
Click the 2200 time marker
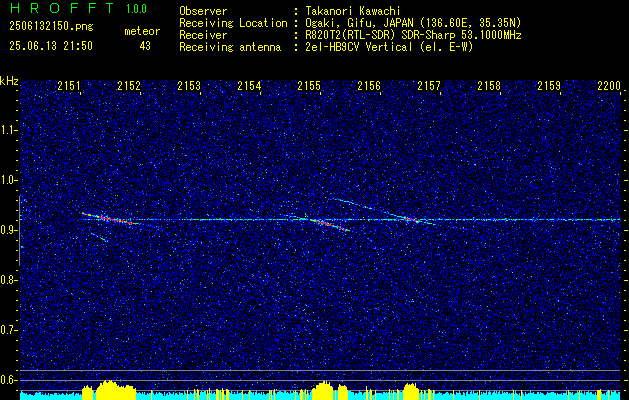(x=609, y=85)
